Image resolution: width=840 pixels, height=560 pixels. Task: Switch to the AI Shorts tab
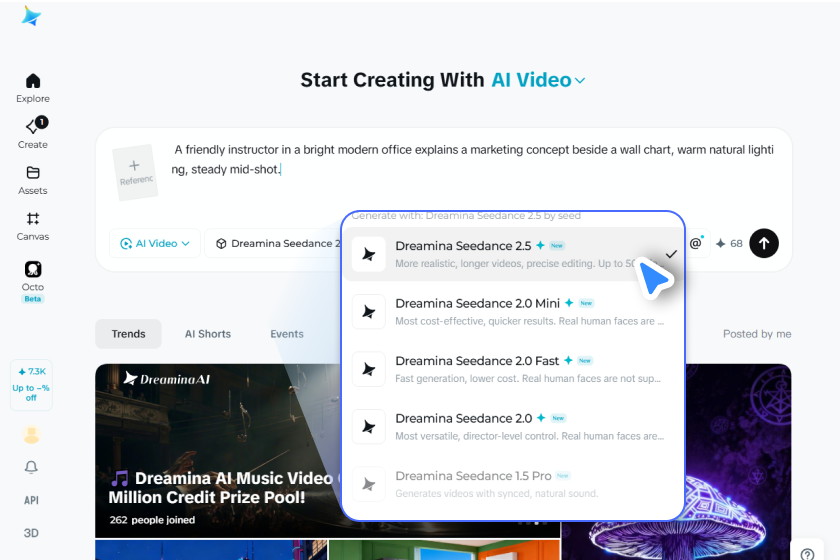[208, 334]
